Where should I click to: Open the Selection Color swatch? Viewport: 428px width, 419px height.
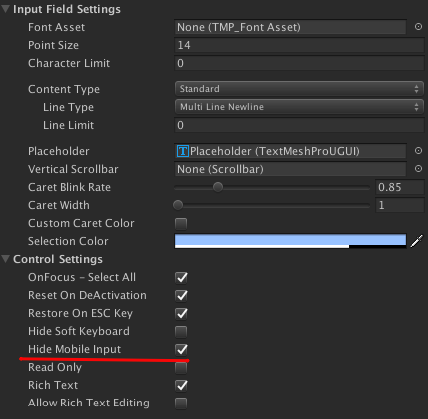(x=290, y=241)
